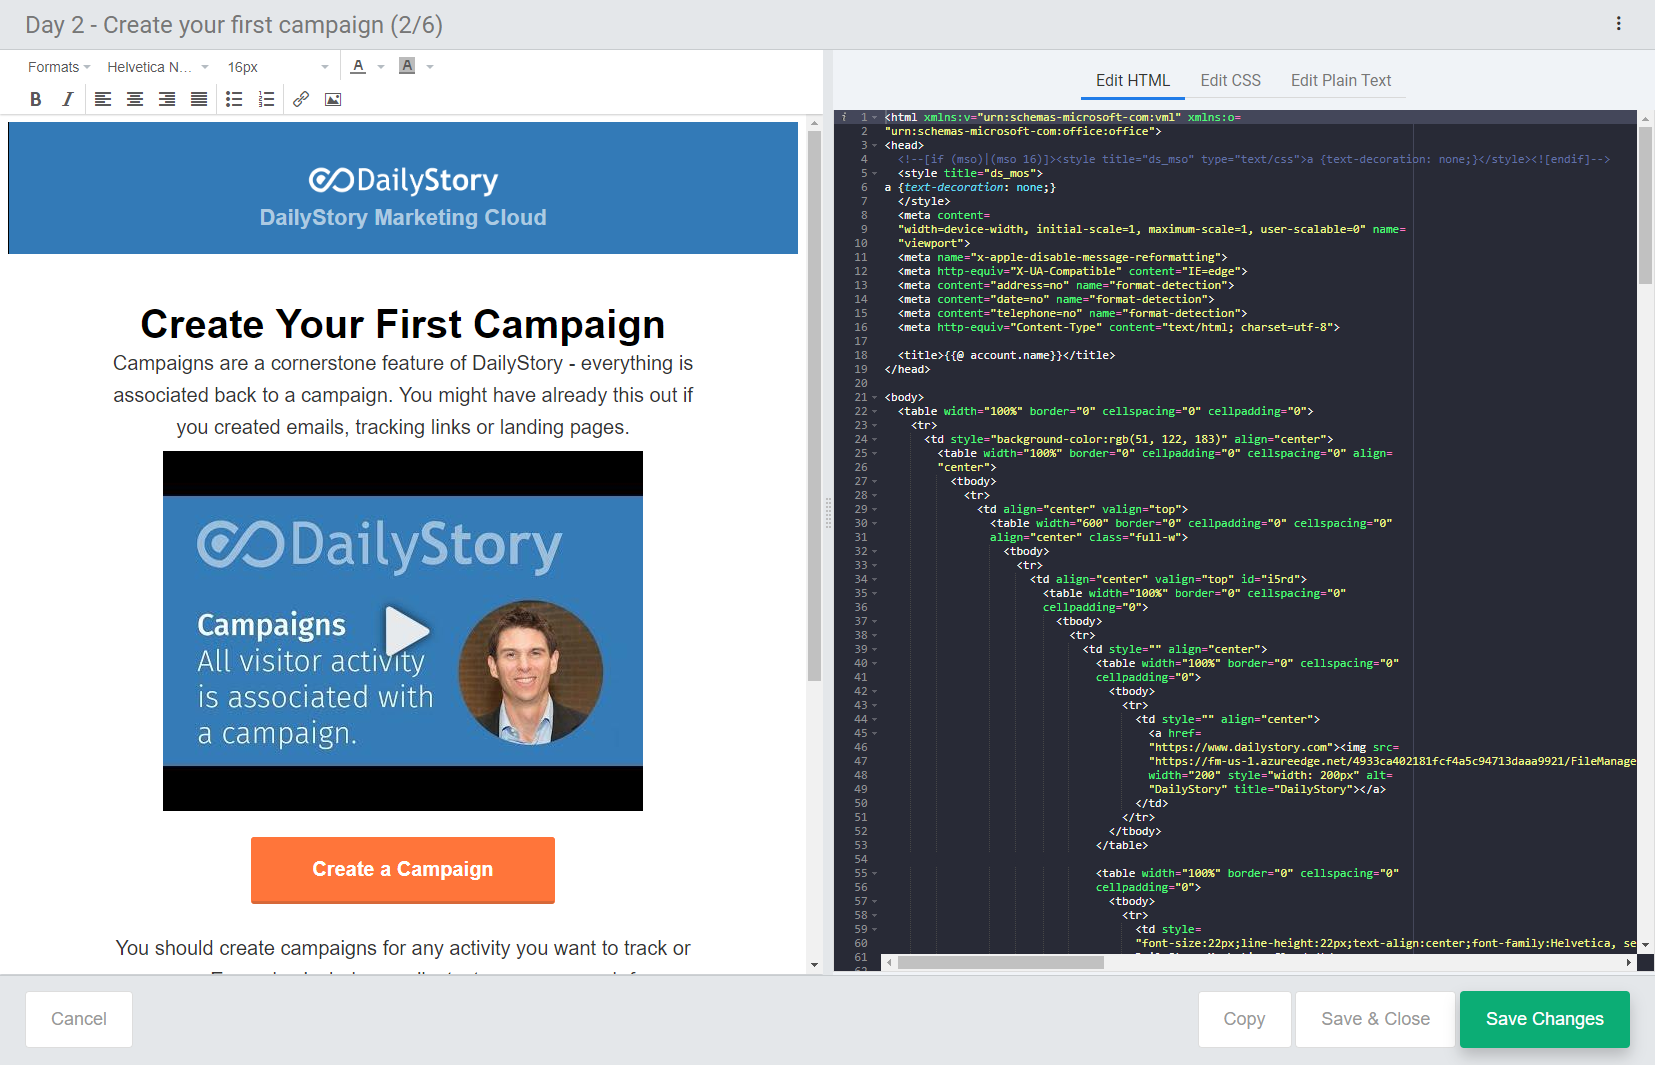Click the Cancel button

[x=79, y=1019]
